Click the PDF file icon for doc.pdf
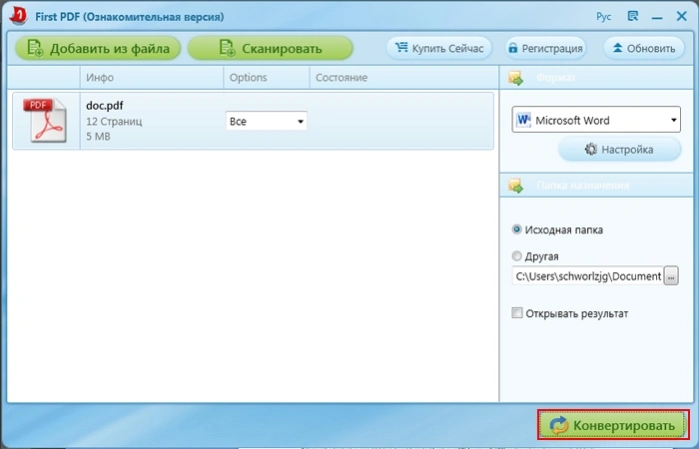The height and width of the screenshot is (449, 699). click(45, 120)
